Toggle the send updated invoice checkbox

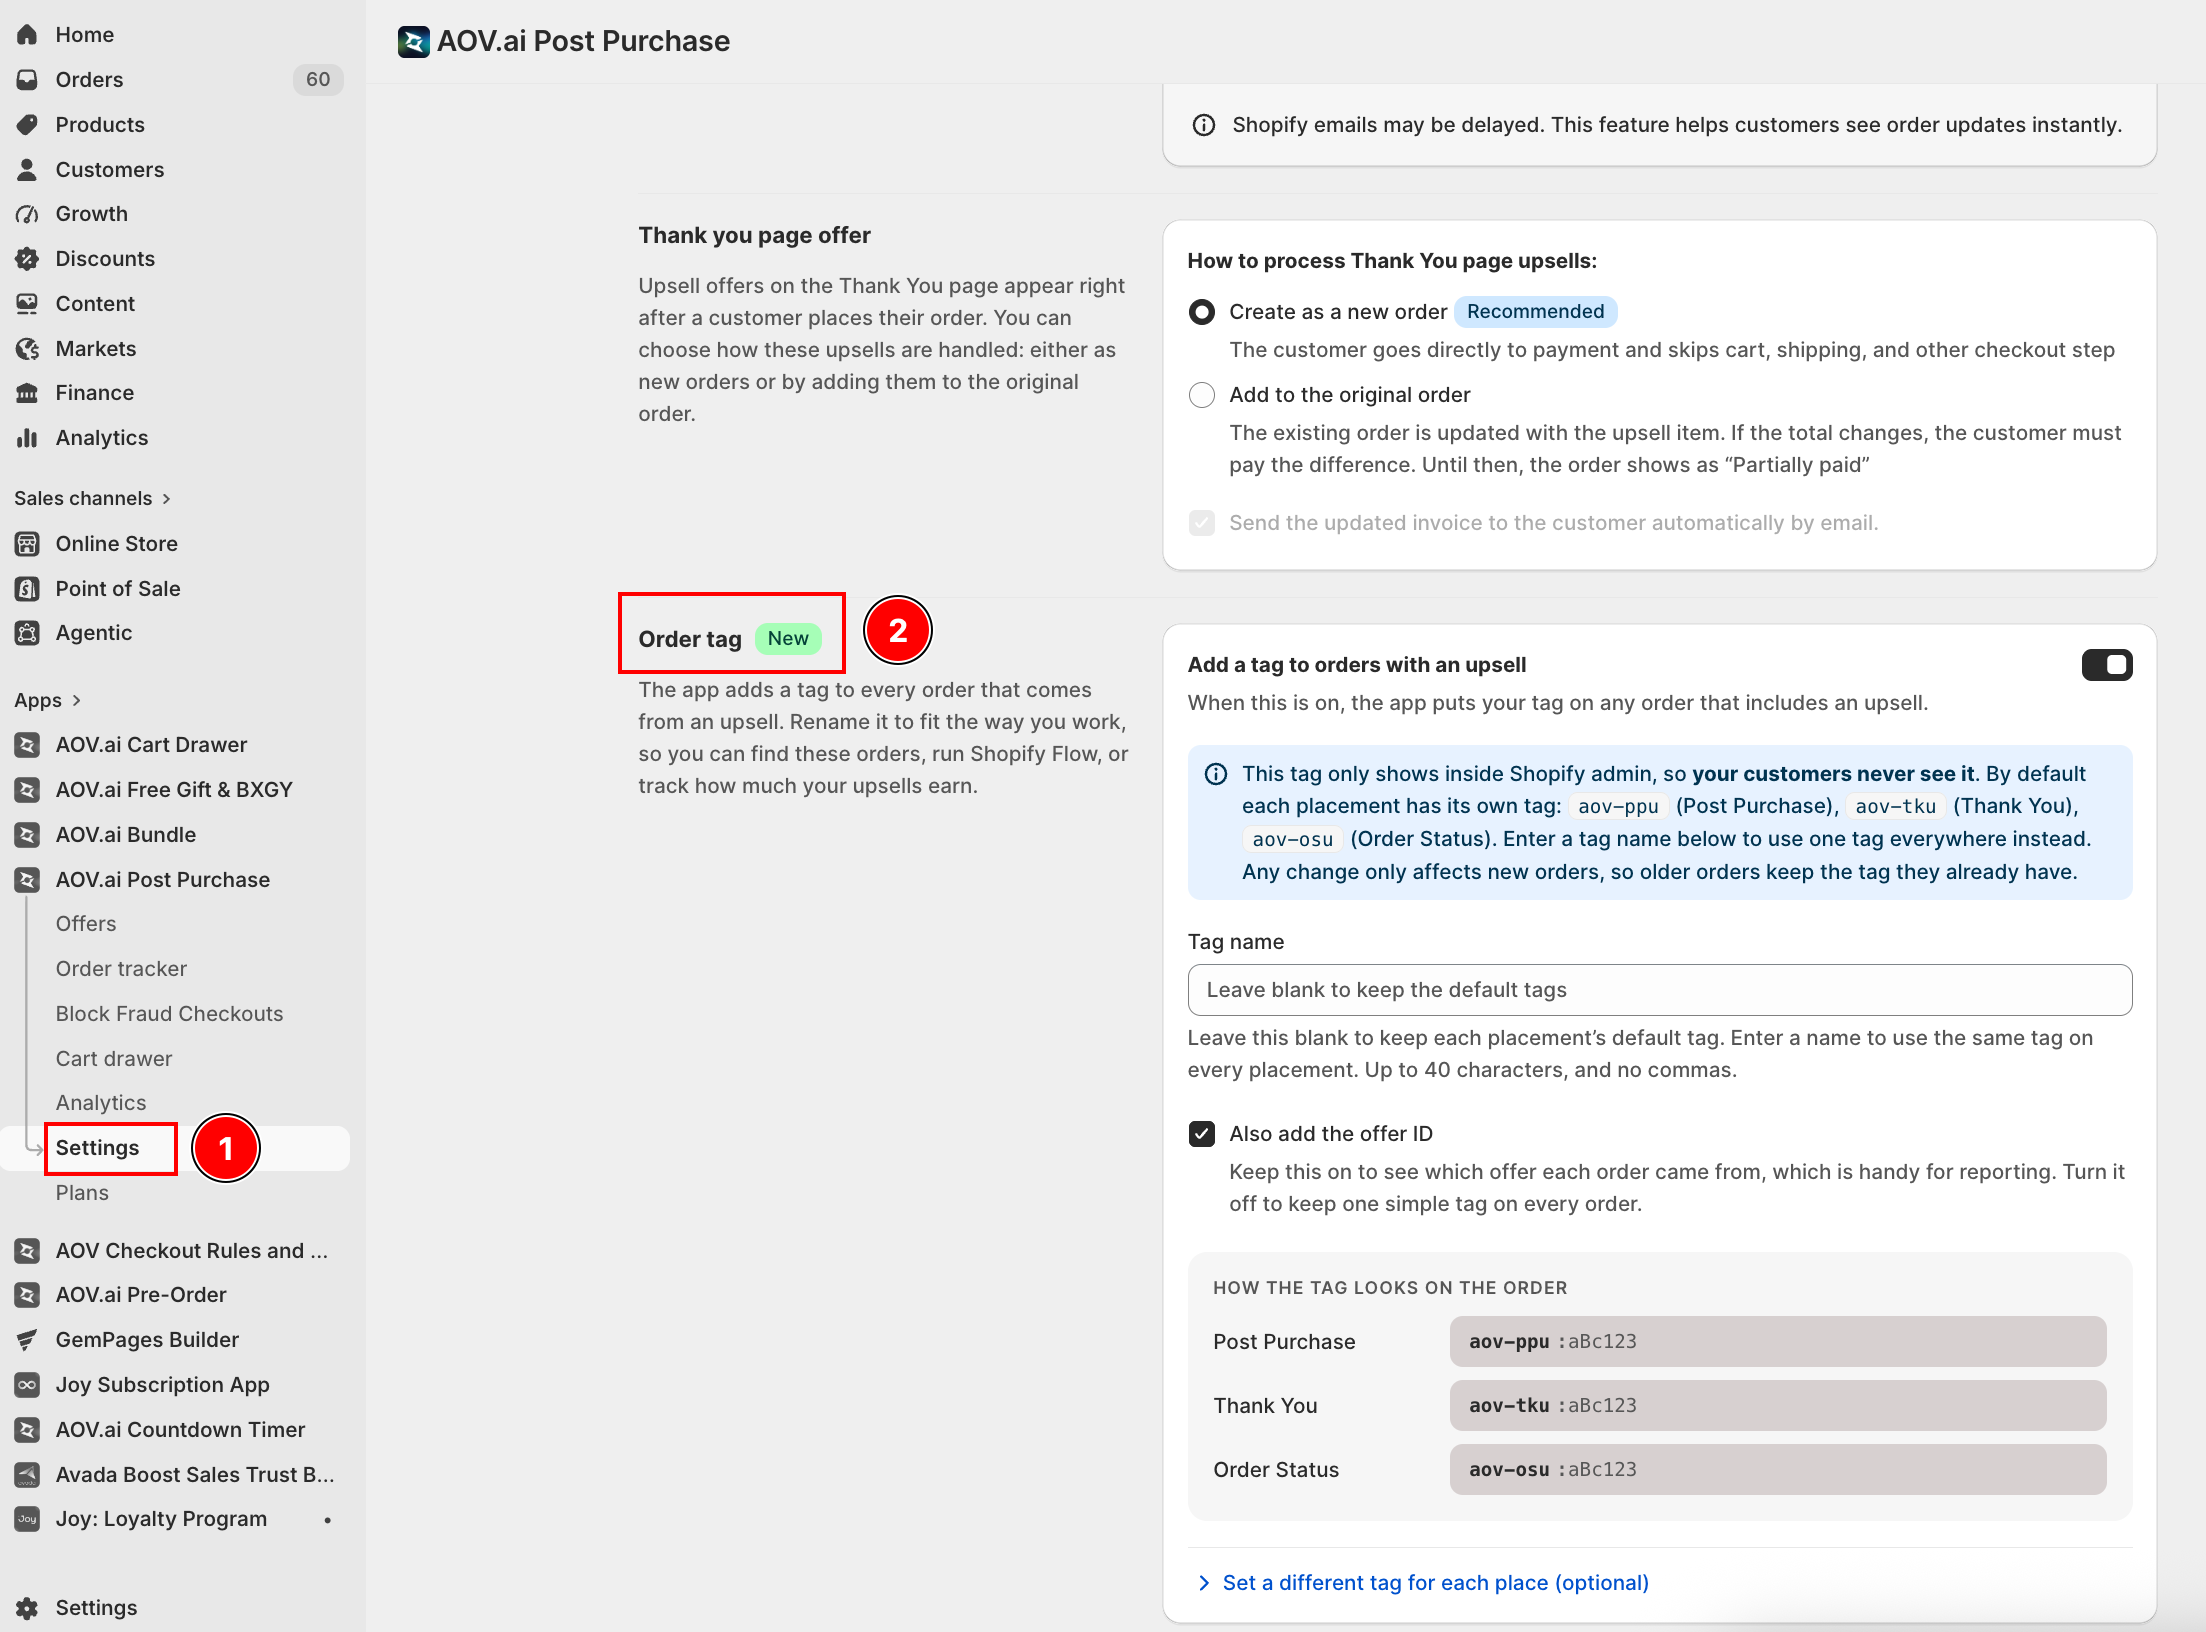coord(1202,523)
